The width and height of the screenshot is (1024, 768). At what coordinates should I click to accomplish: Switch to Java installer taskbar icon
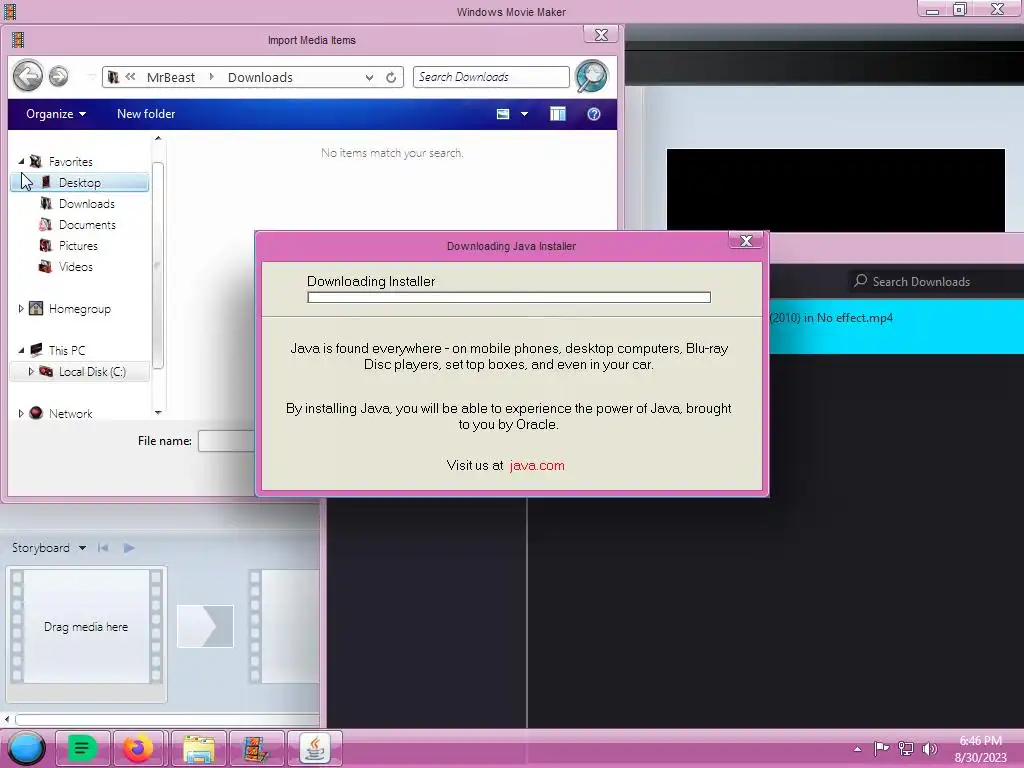(315, 748)
